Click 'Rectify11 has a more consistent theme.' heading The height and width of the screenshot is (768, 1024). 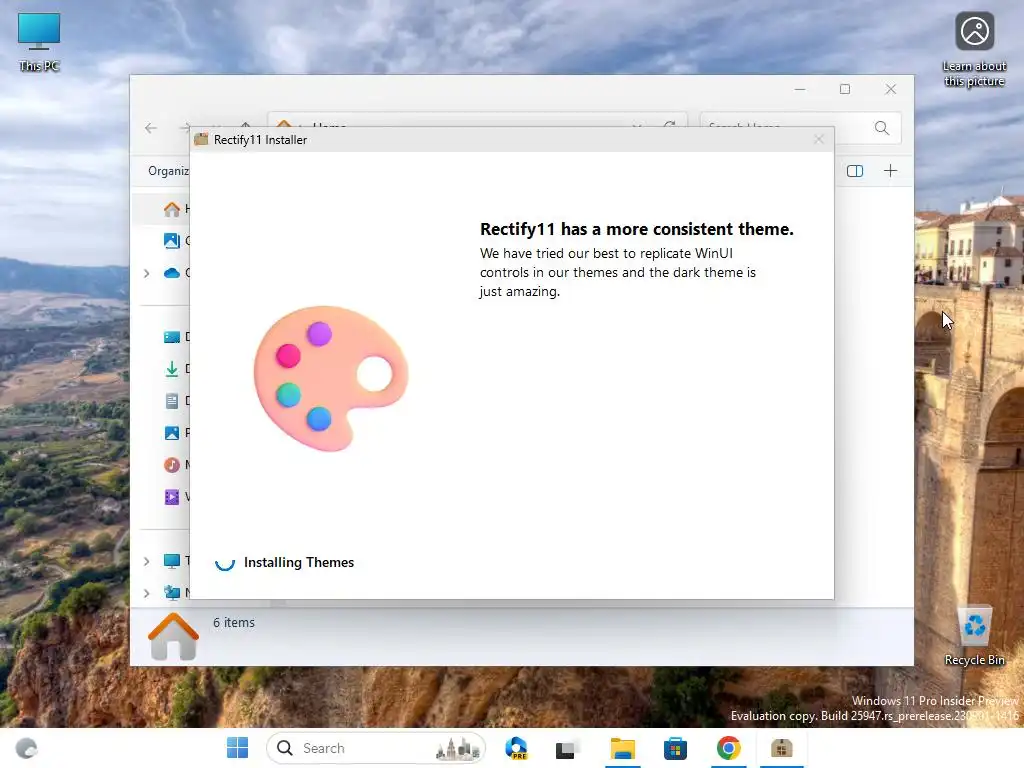click(637, 229)
